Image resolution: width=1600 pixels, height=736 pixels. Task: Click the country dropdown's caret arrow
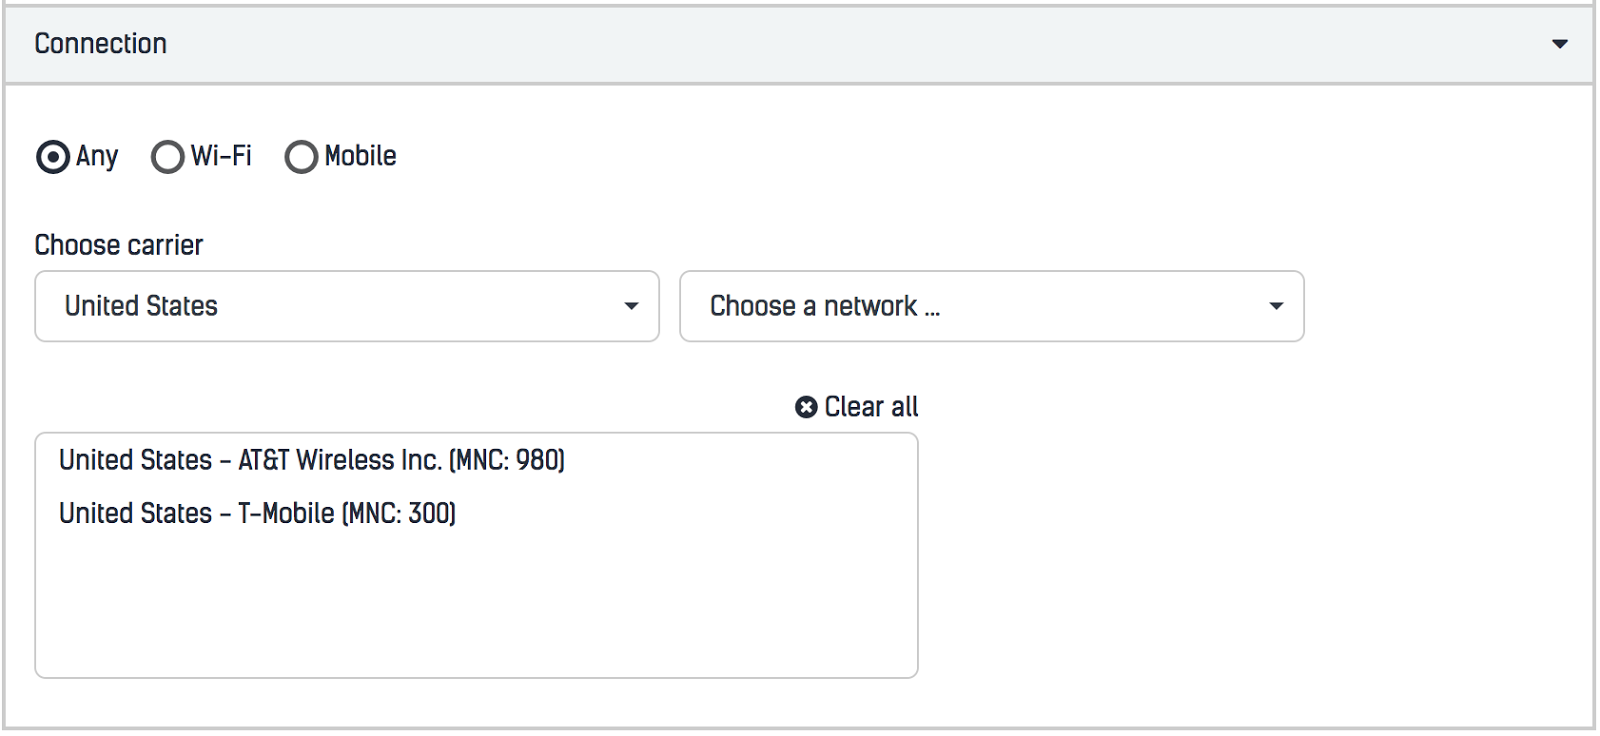[x=631, y=306]
